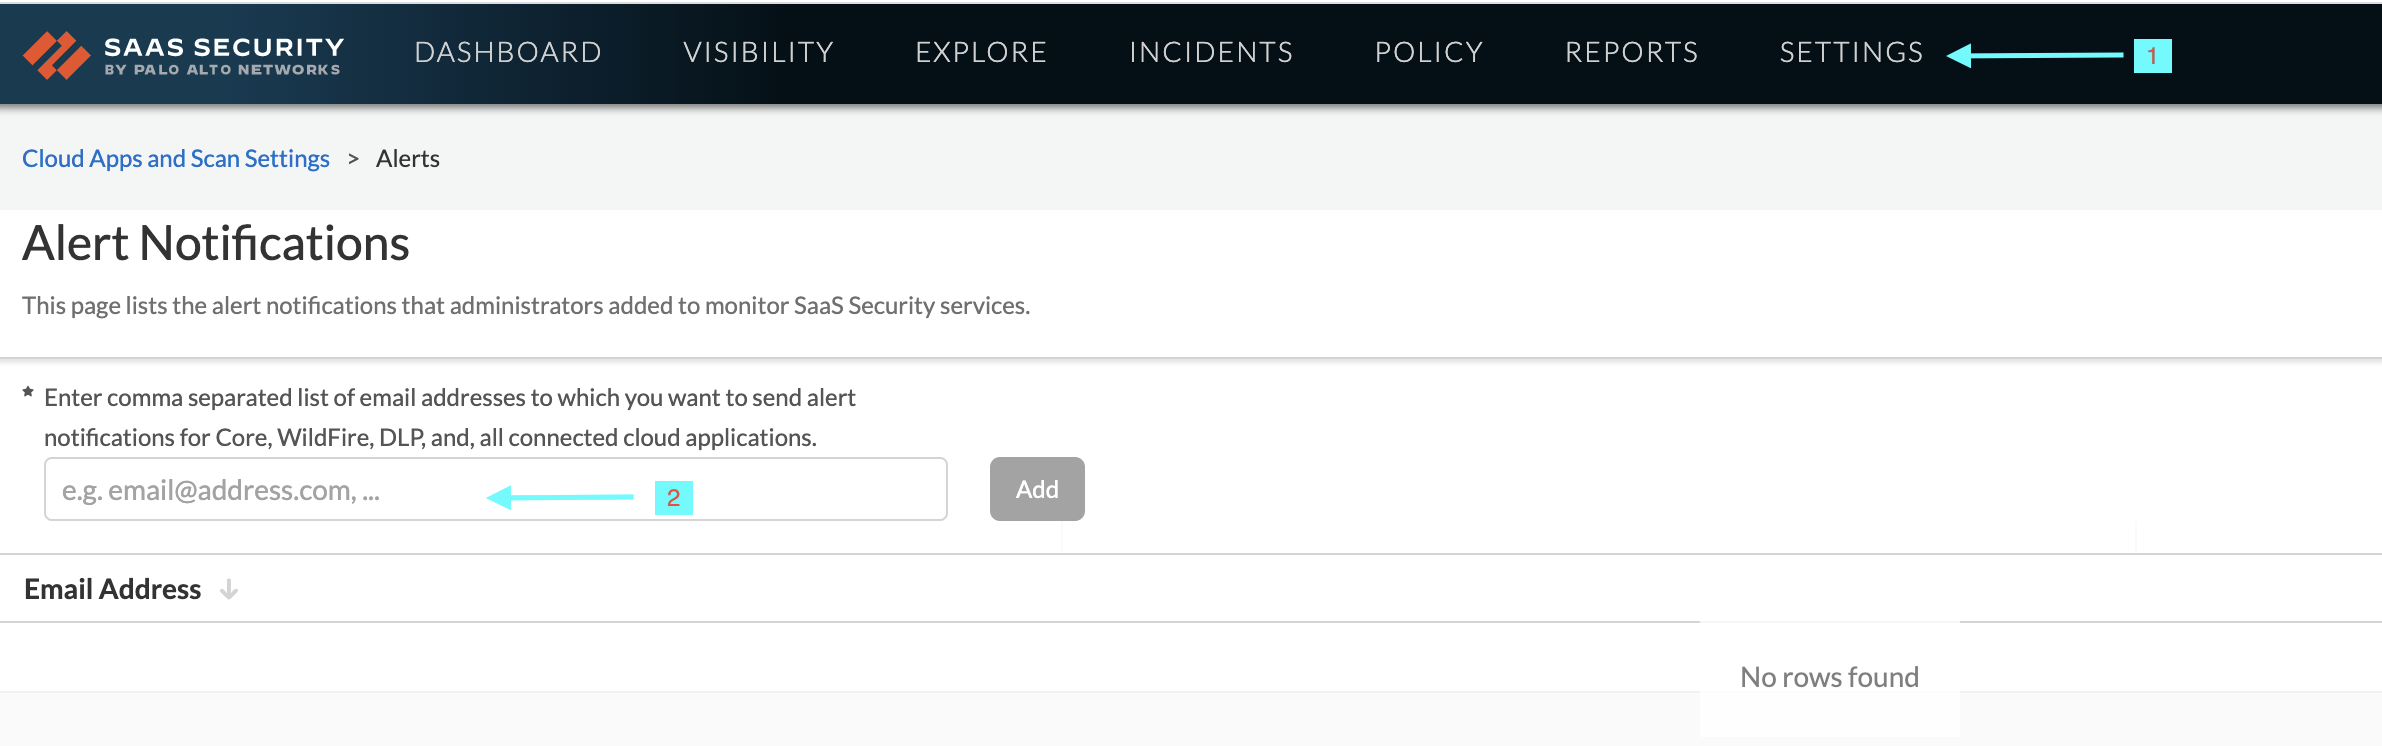2382x746 pixels.
Task: Click the No rows found message
Action: (x=1829, y=678)
